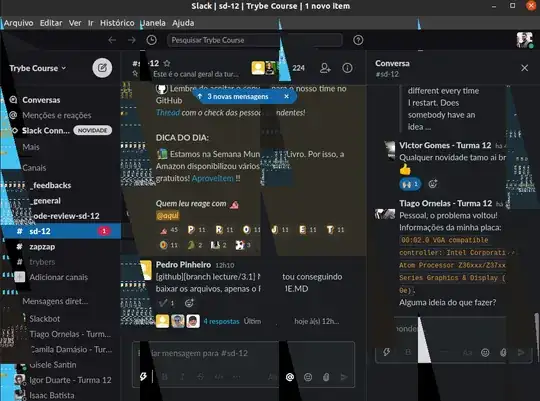Toggle the J reaction with 11
Viewport: 540px width, 401px height.
[x=280, y=230]
